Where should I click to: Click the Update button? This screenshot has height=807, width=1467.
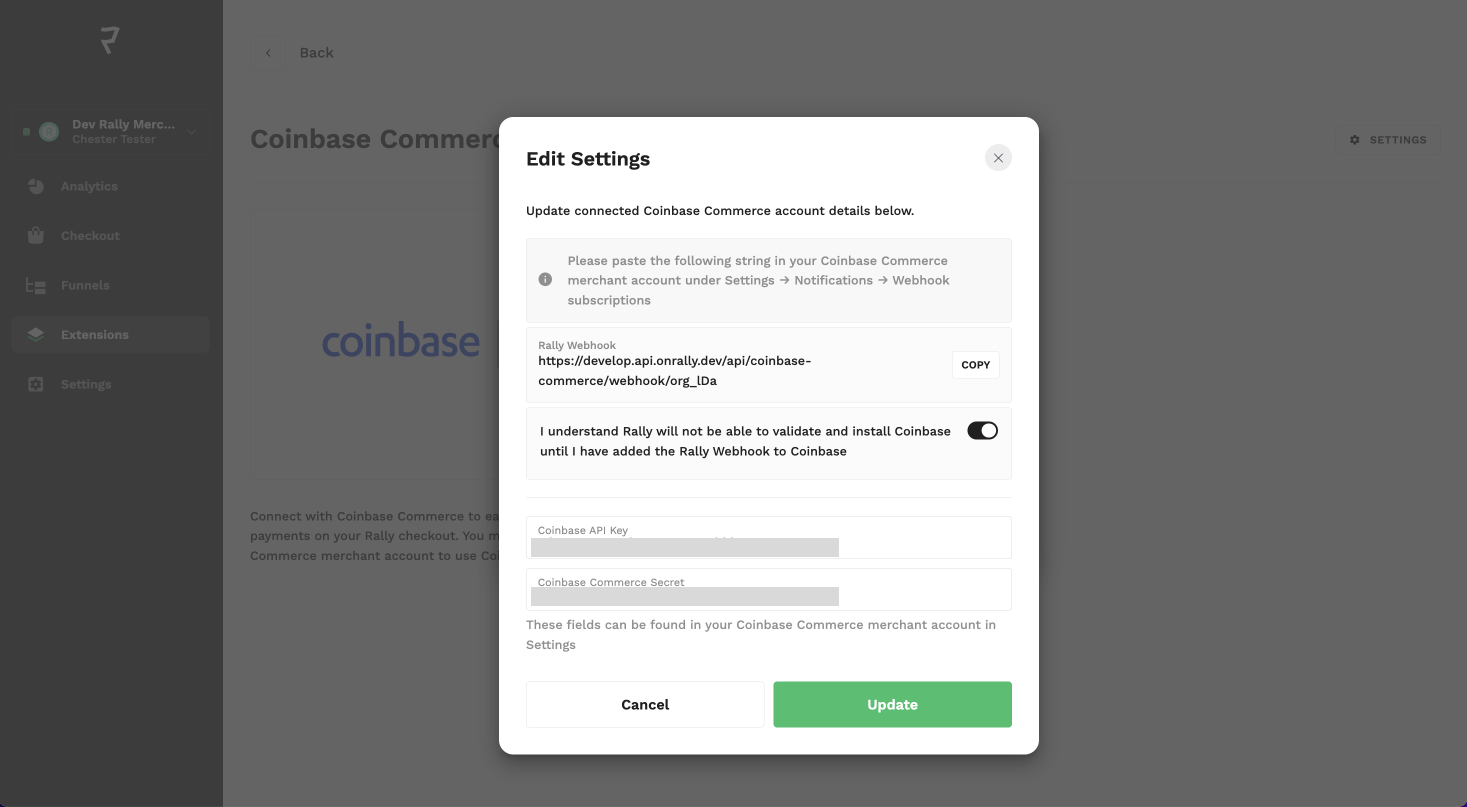click(x=891, y=704)
